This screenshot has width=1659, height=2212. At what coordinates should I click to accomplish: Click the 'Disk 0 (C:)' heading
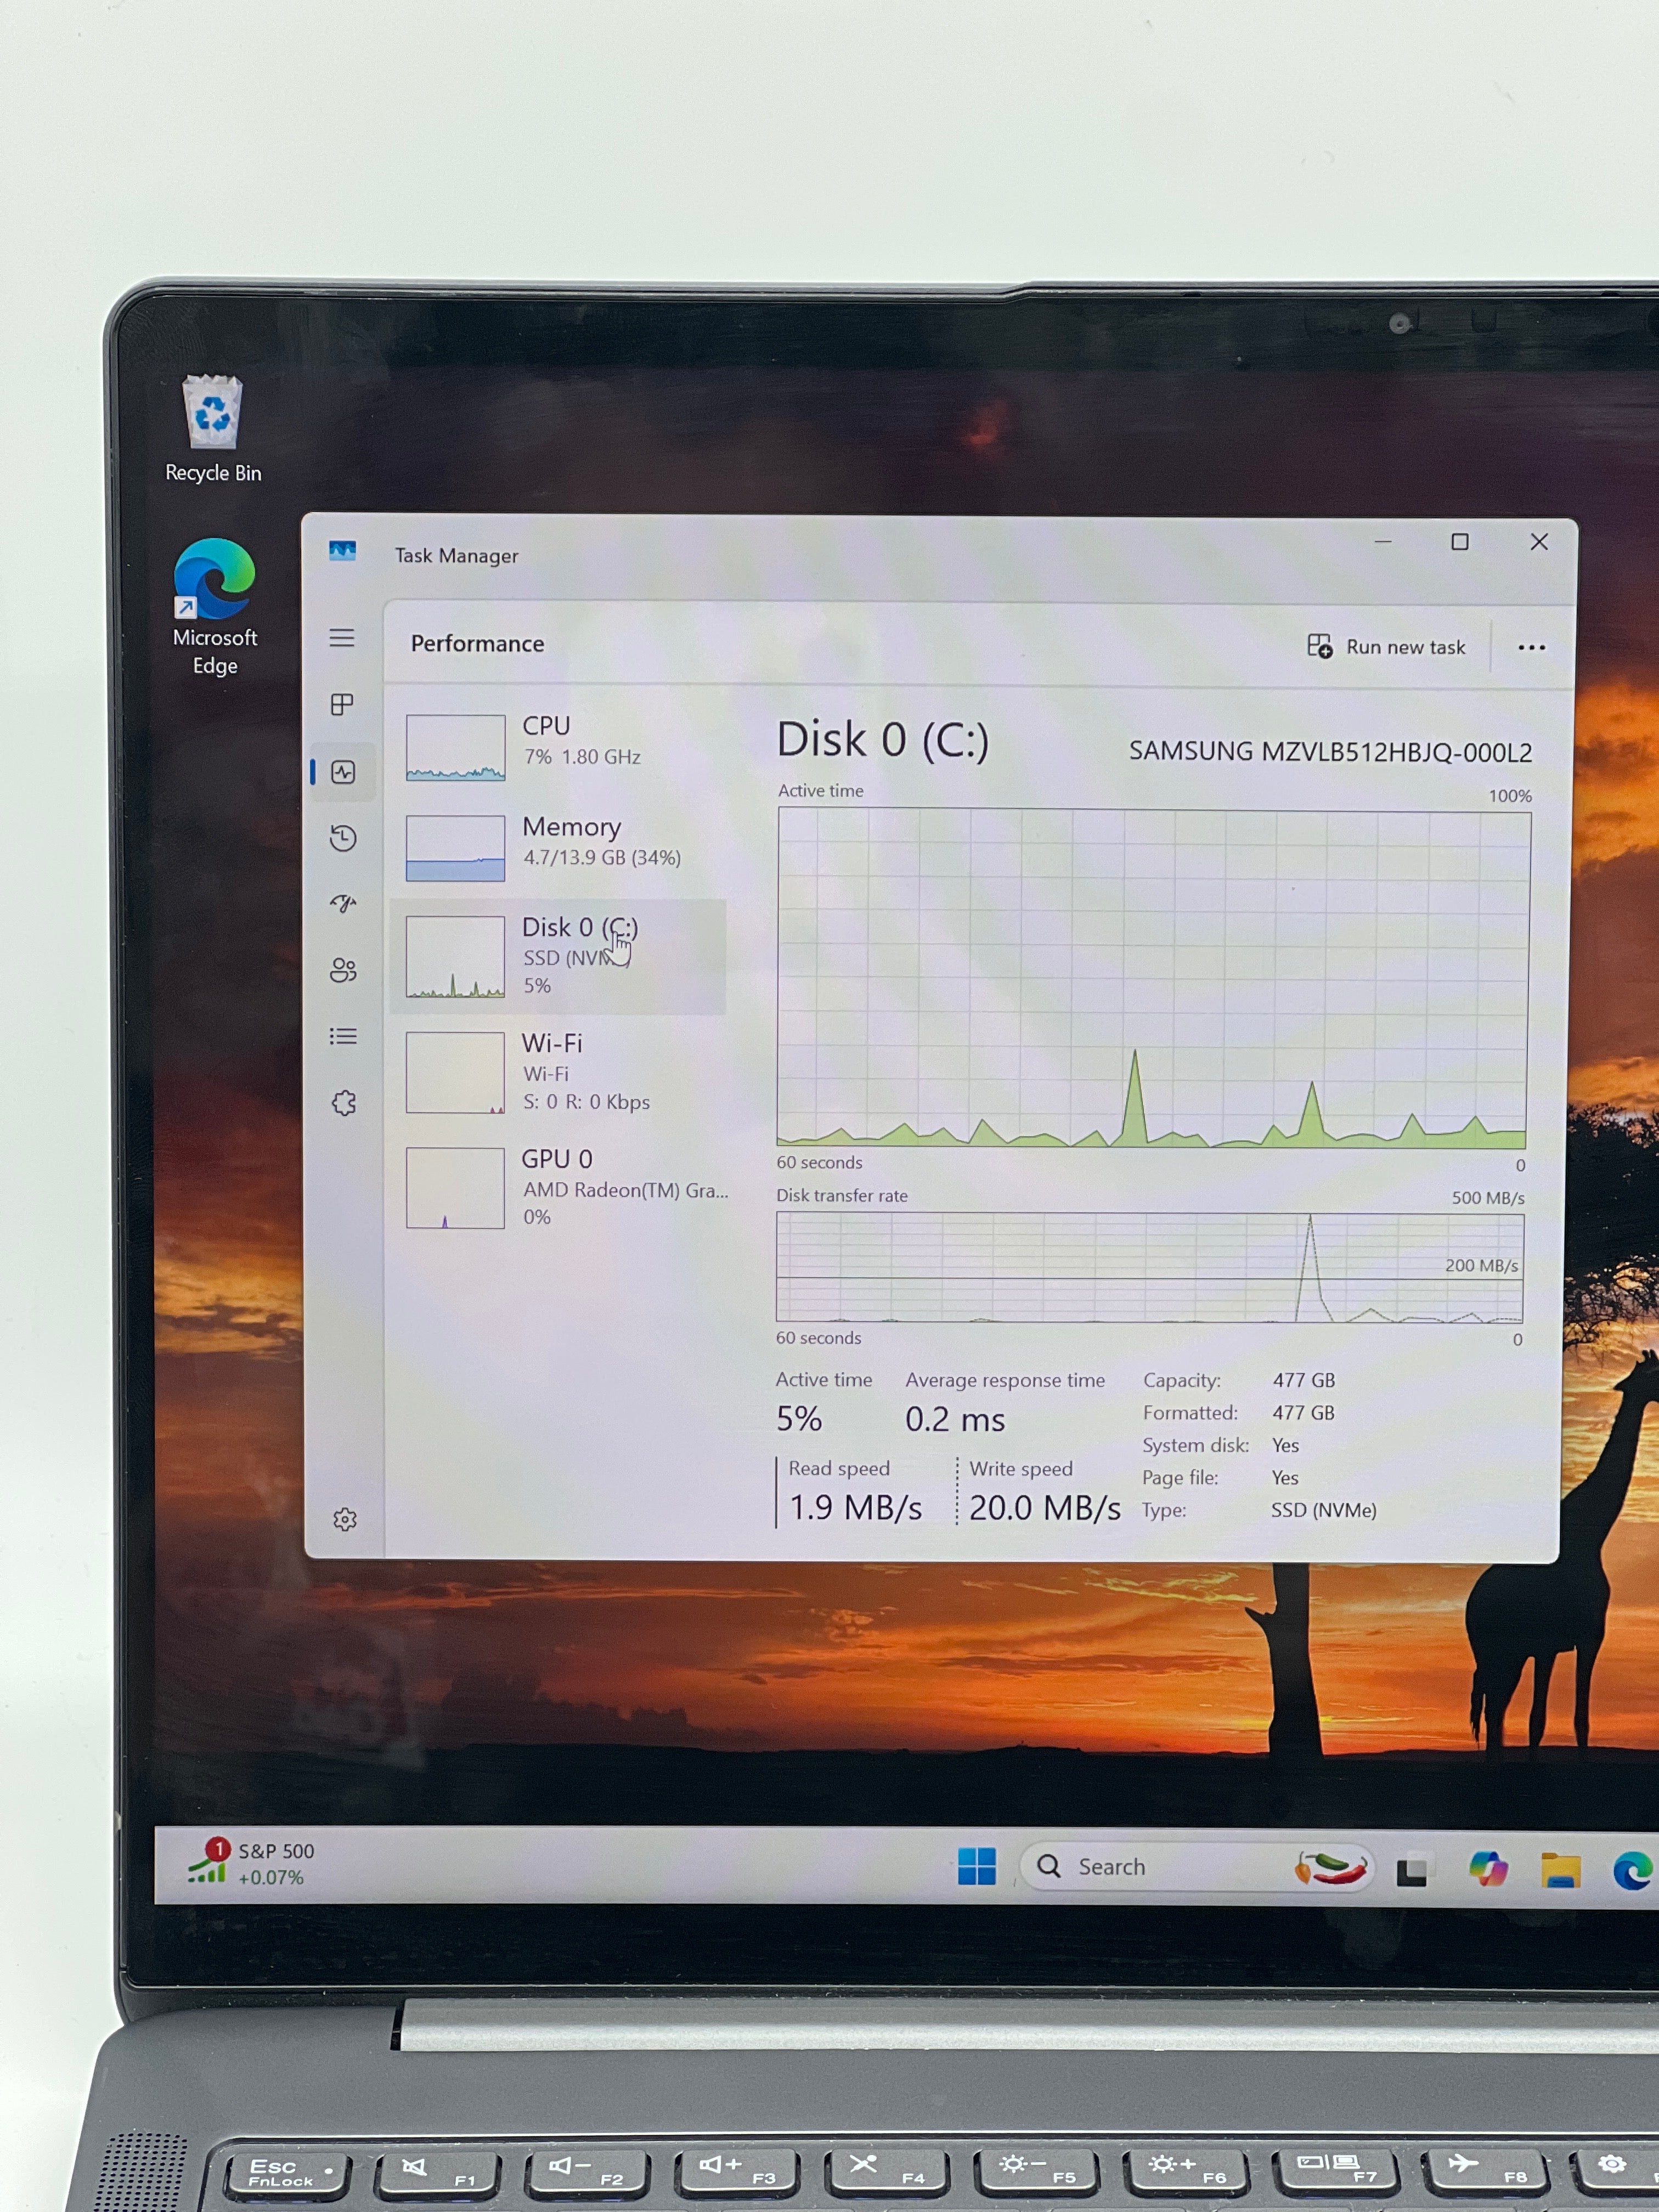[x=883, y=740]
